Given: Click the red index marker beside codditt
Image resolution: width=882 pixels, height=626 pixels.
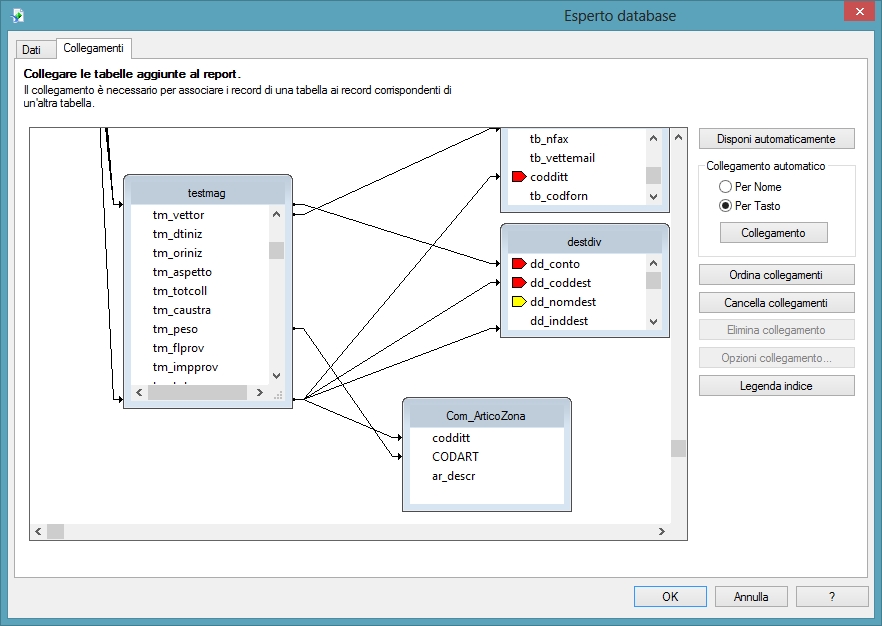Looking at the screenshot, I should click(x=519, y=177).
